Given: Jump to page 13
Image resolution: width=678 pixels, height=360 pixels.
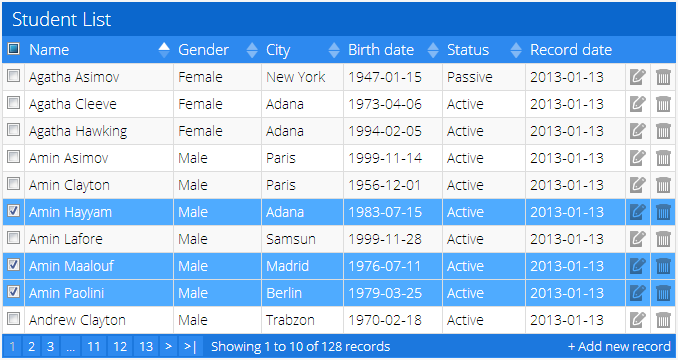Looking at the screenshot, I should 146,347.
